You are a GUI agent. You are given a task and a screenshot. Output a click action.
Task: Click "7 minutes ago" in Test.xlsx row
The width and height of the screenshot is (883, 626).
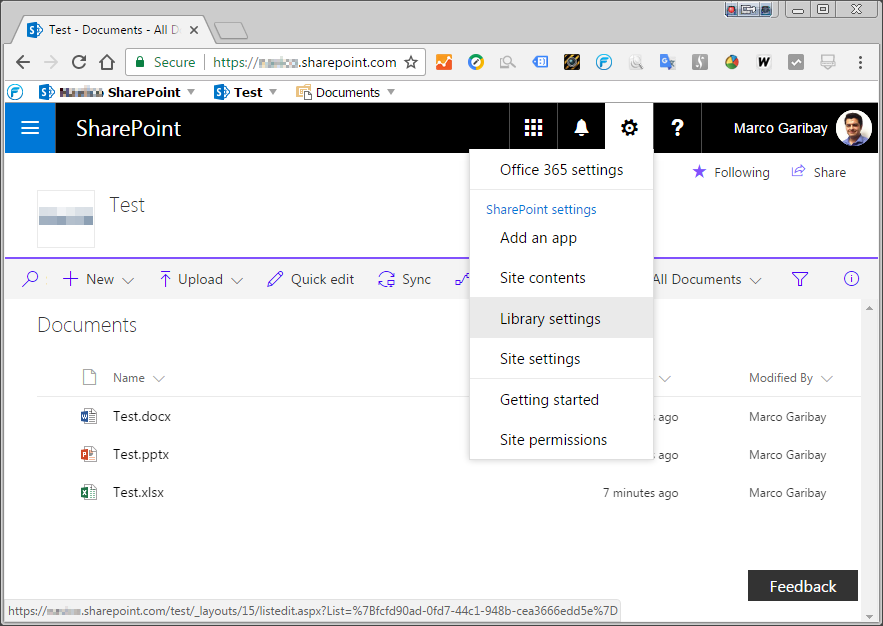click(640, 493)
